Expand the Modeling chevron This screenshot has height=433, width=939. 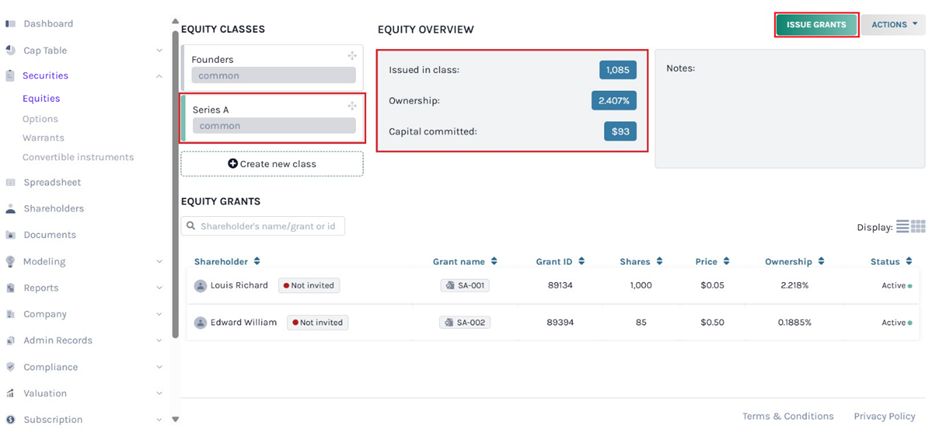[159, 262]
